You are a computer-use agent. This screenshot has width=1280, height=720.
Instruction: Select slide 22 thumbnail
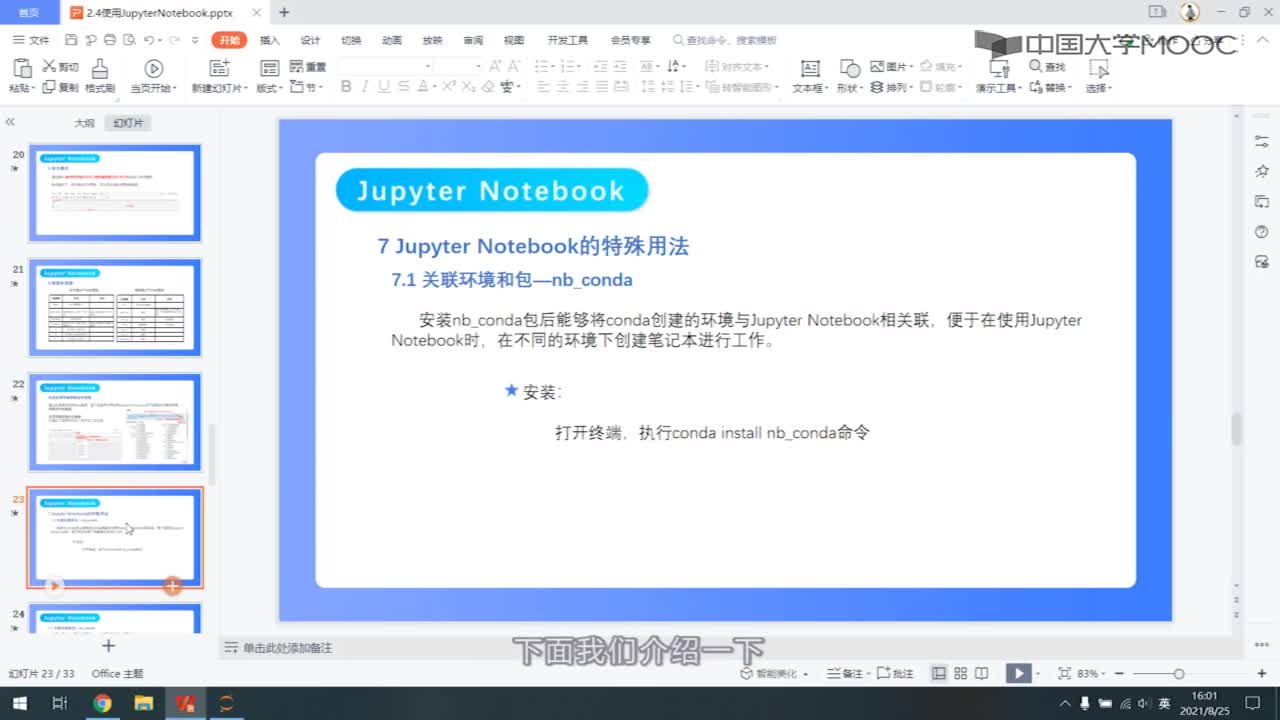tap(115, 422)
